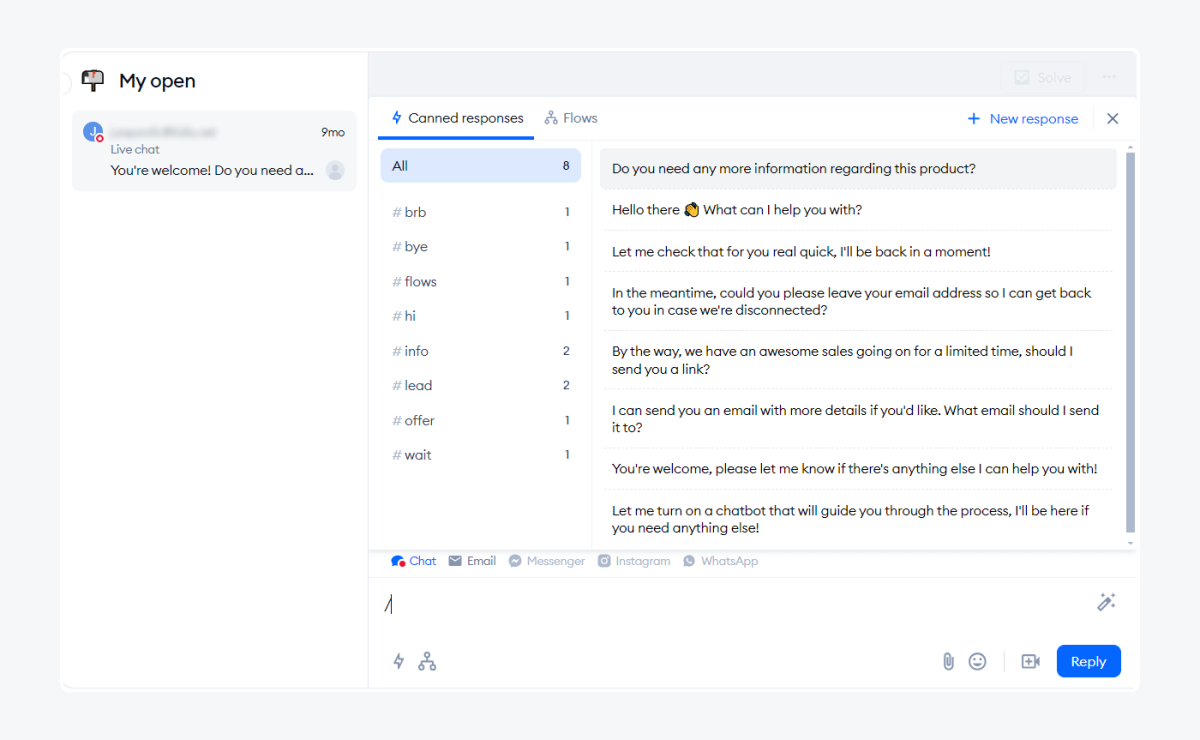1200x740 pixels.
Task: Click the magic wand AI assist icon
Action: (x=1106, y=602)
